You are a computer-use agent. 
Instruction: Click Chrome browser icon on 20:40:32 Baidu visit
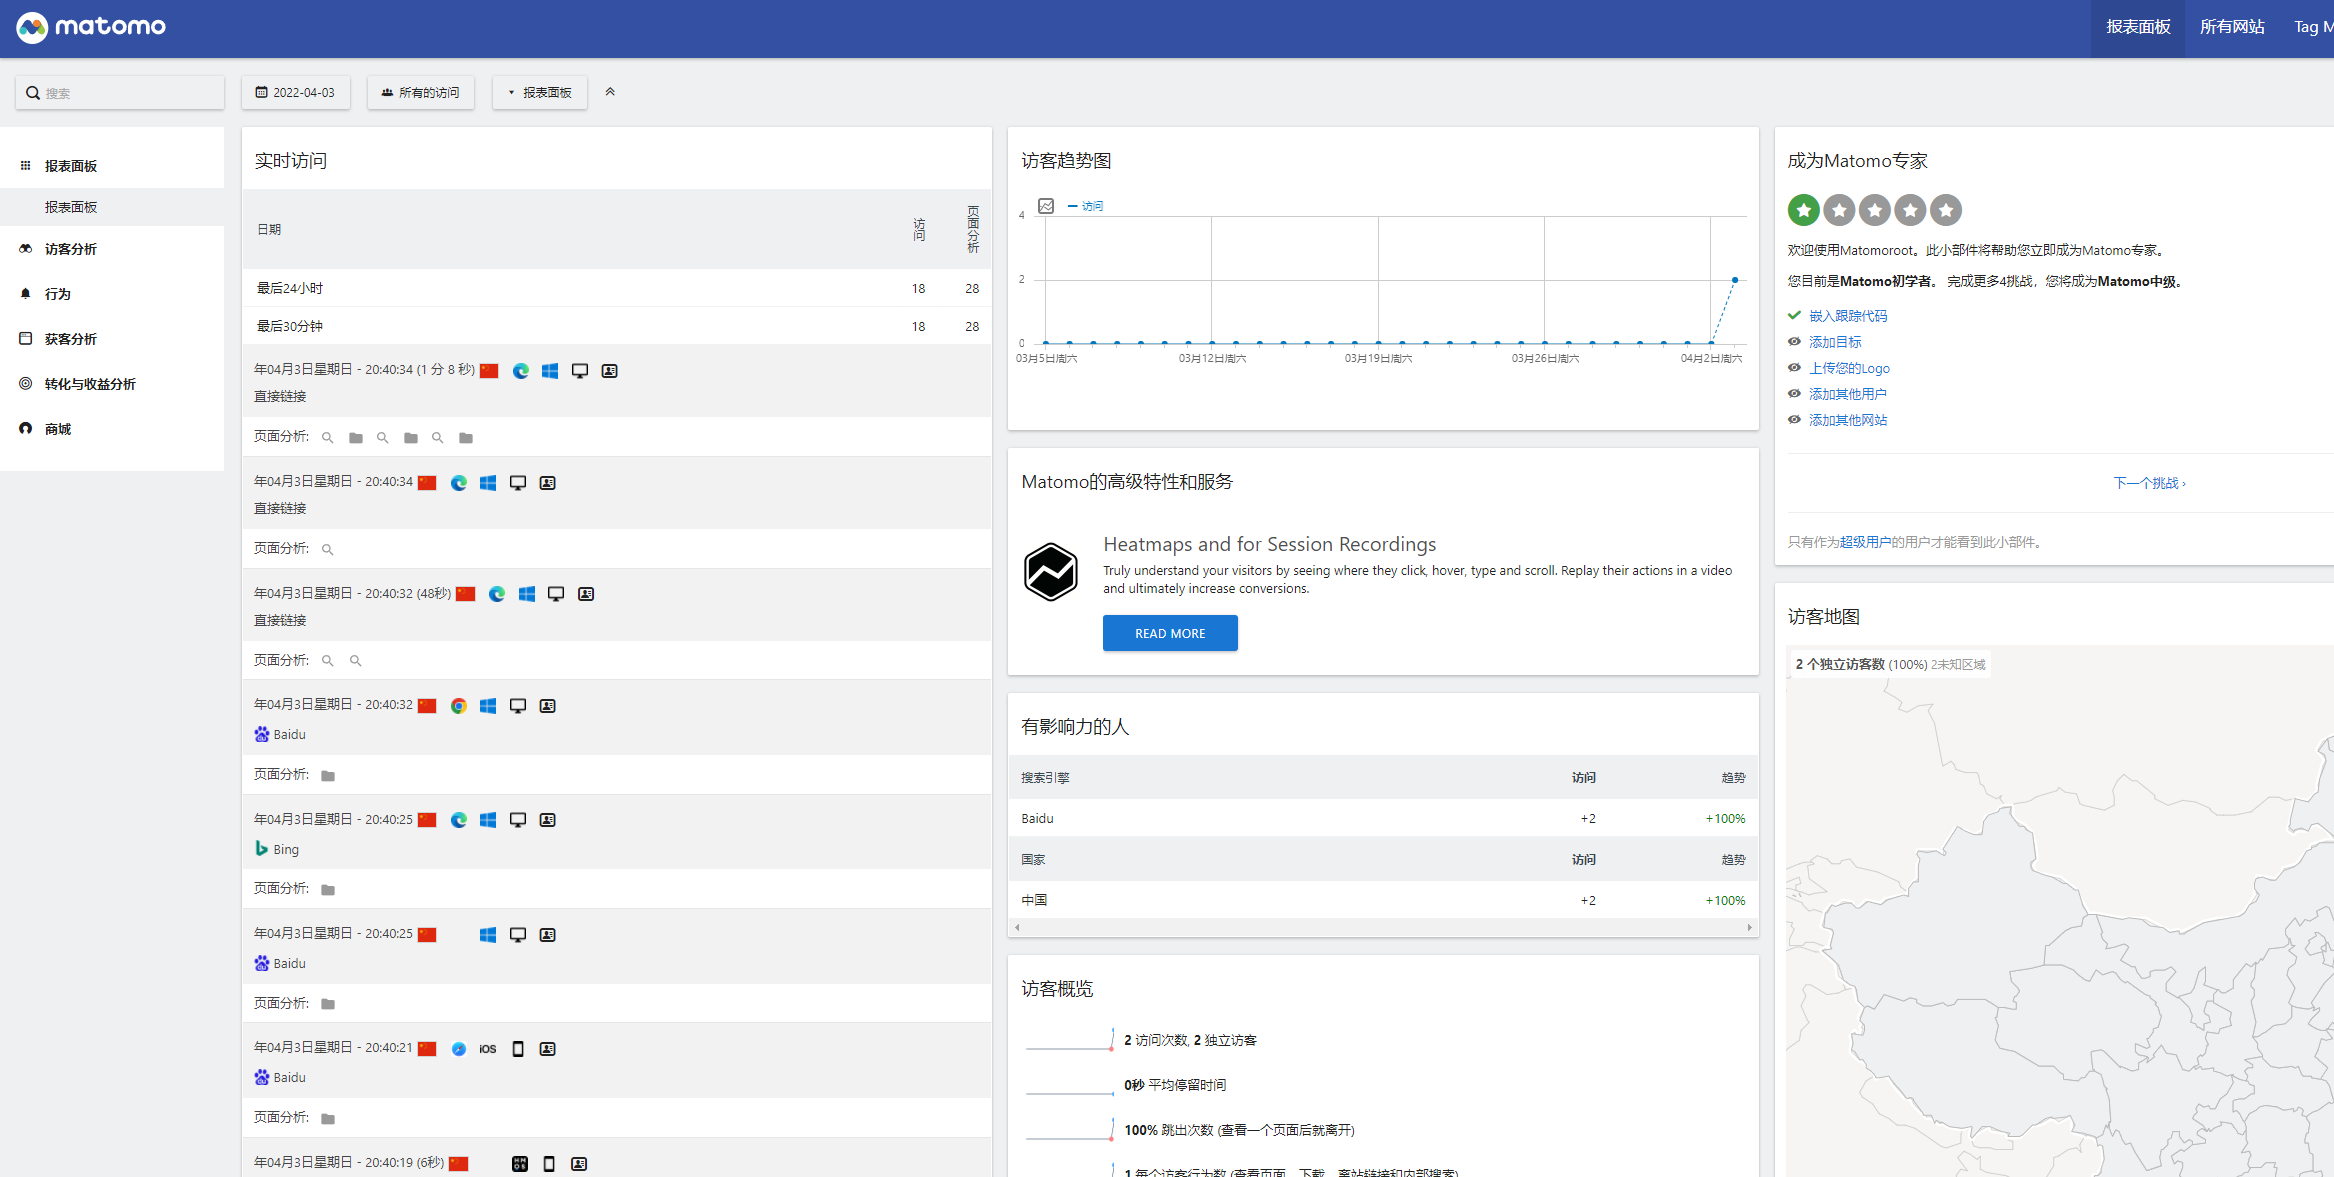coord(459,706)
